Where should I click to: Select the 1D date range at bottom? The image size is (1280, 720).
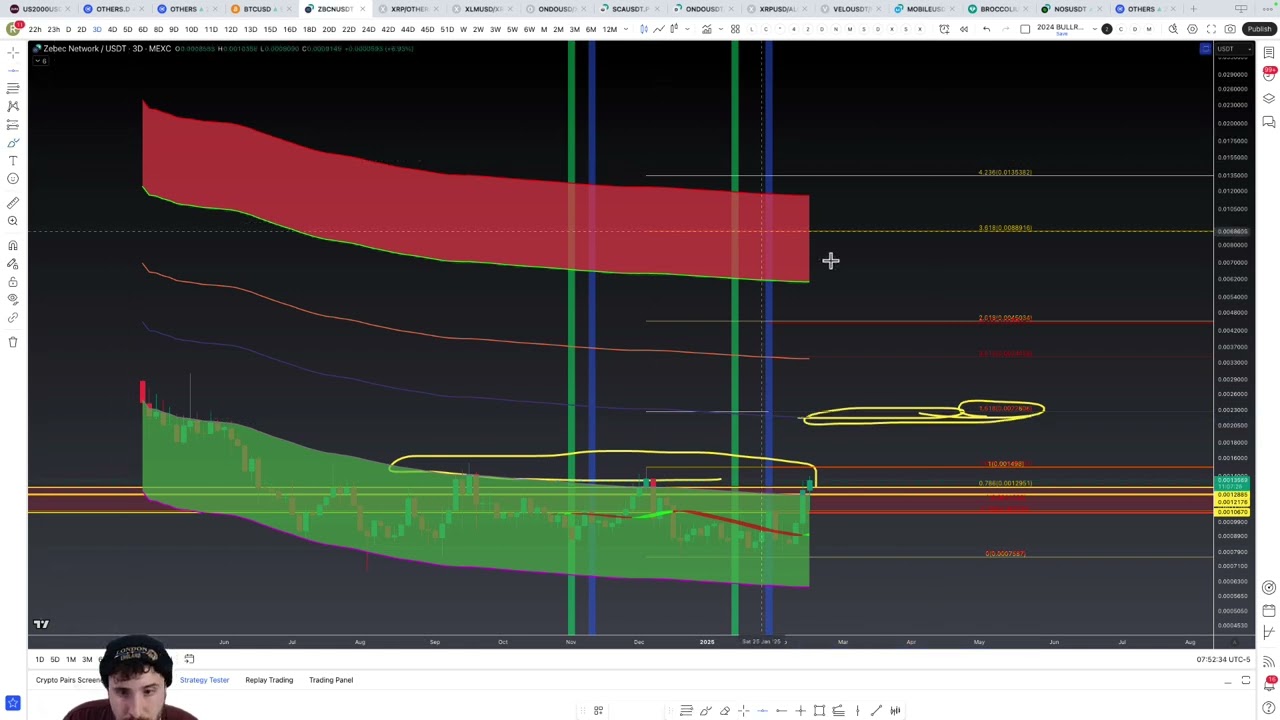coord(39,660)
